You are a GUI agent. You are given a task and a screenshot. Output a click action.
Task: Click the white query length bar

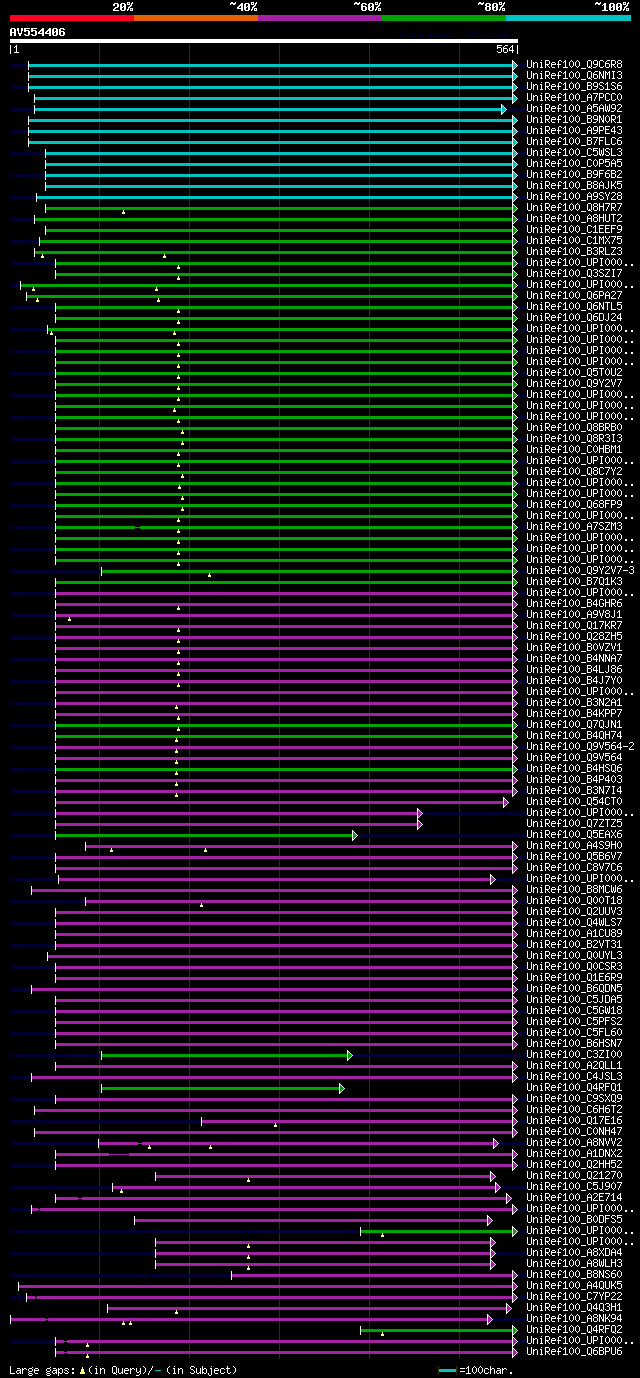(x=264, y=41)
